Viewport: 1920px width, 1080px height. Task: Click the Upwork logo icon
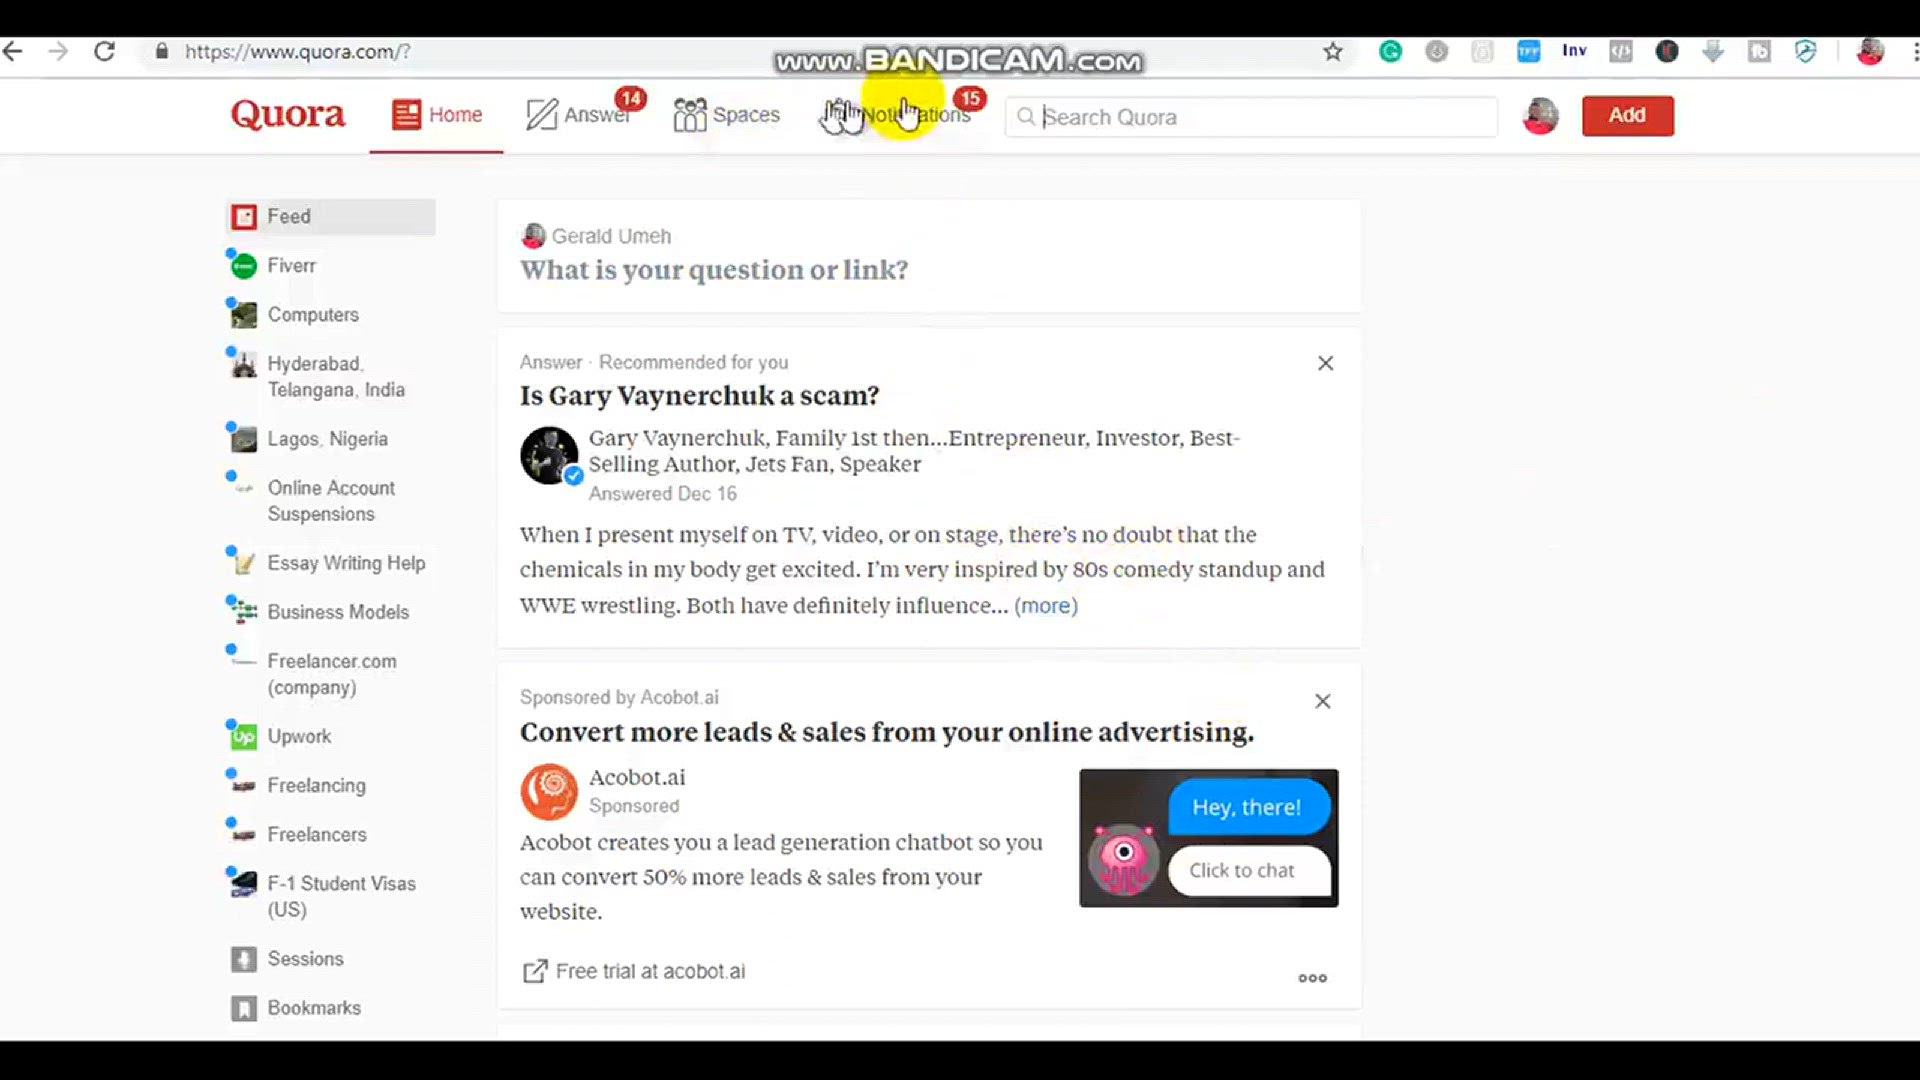pyautogui.click(x=244, y=738)
